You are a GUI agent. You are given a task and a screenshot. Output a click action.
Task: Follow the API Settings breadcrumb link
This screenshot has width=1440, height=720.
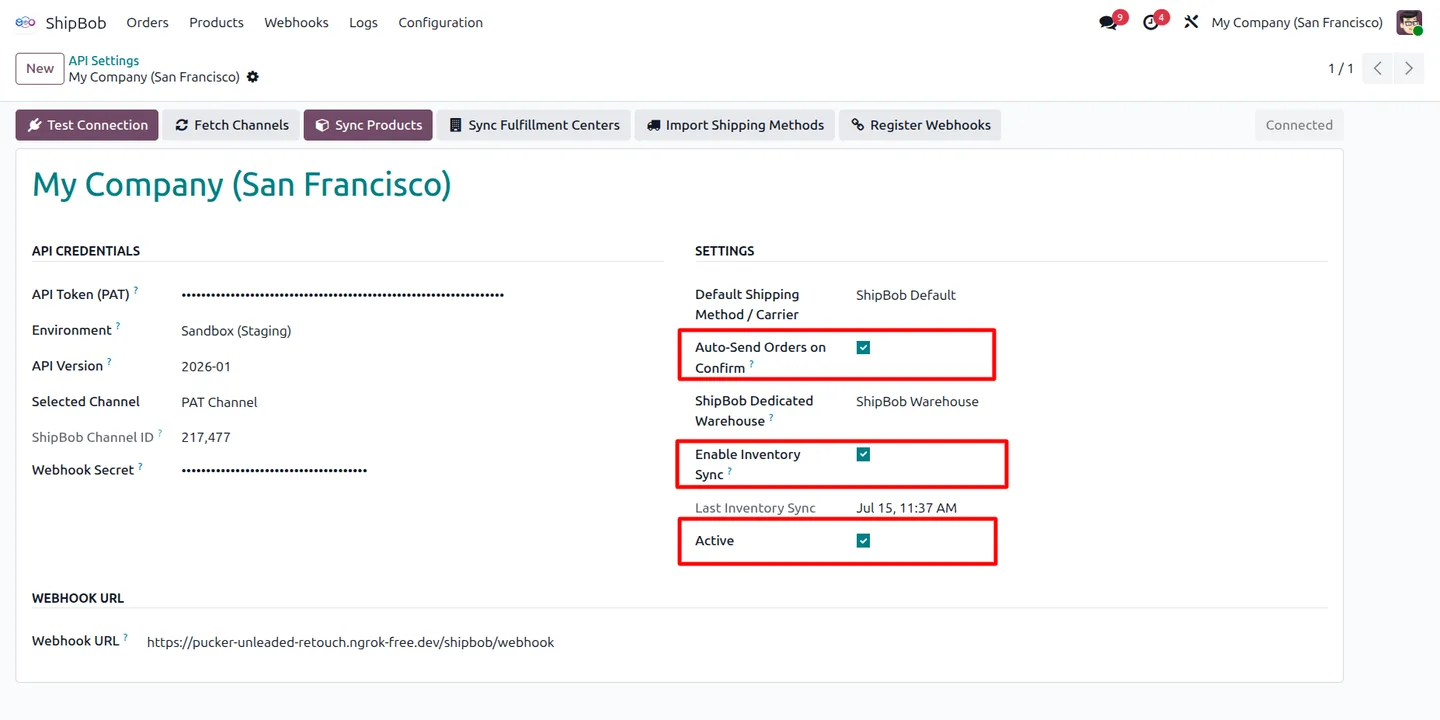pyautogui.click(x=104, y=60)
